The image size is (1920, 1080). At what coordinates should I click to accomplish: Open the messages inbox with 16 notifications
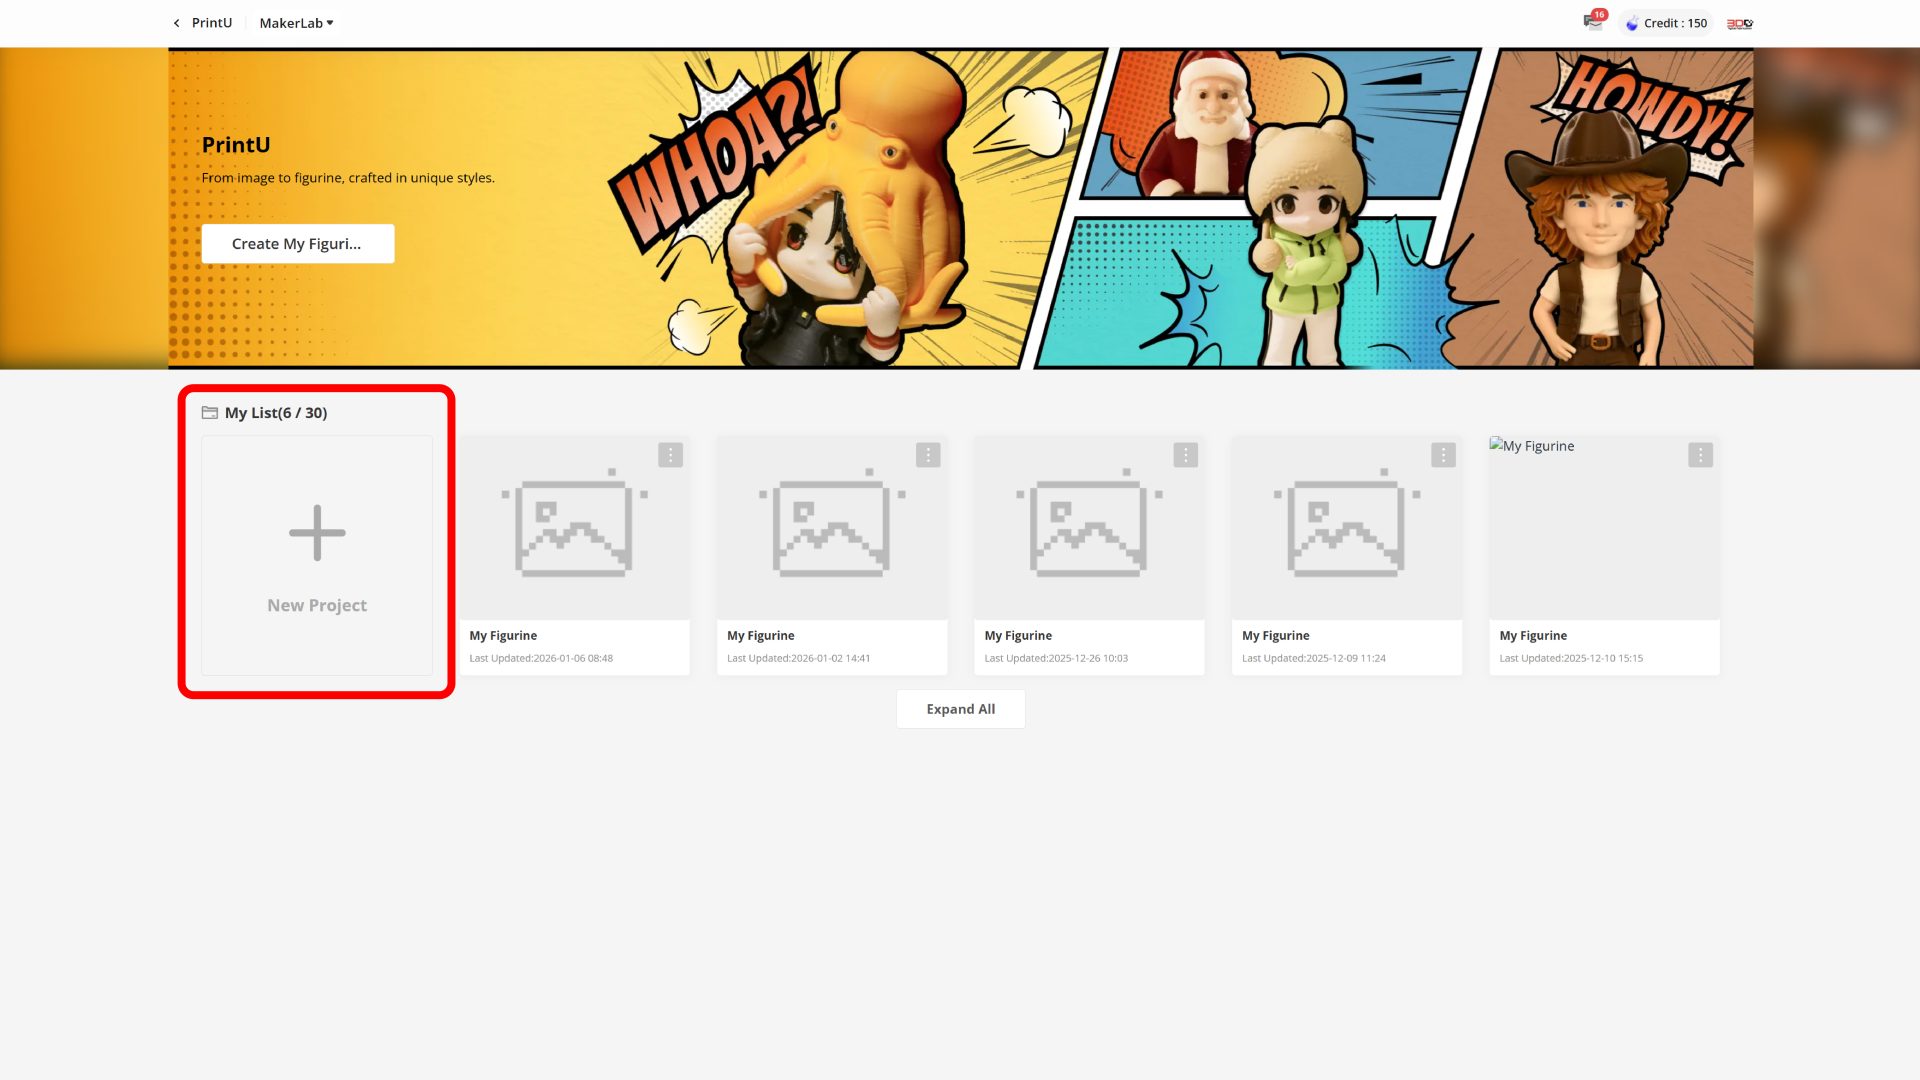(x=1592, y=22)
